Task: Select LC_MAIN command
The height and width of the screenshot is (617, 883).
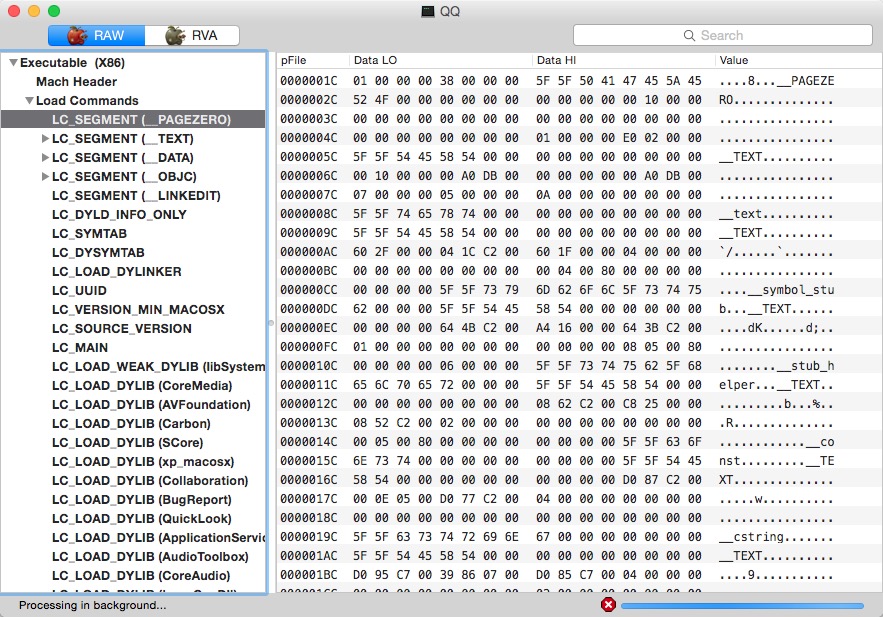Action: click(79, 348)
